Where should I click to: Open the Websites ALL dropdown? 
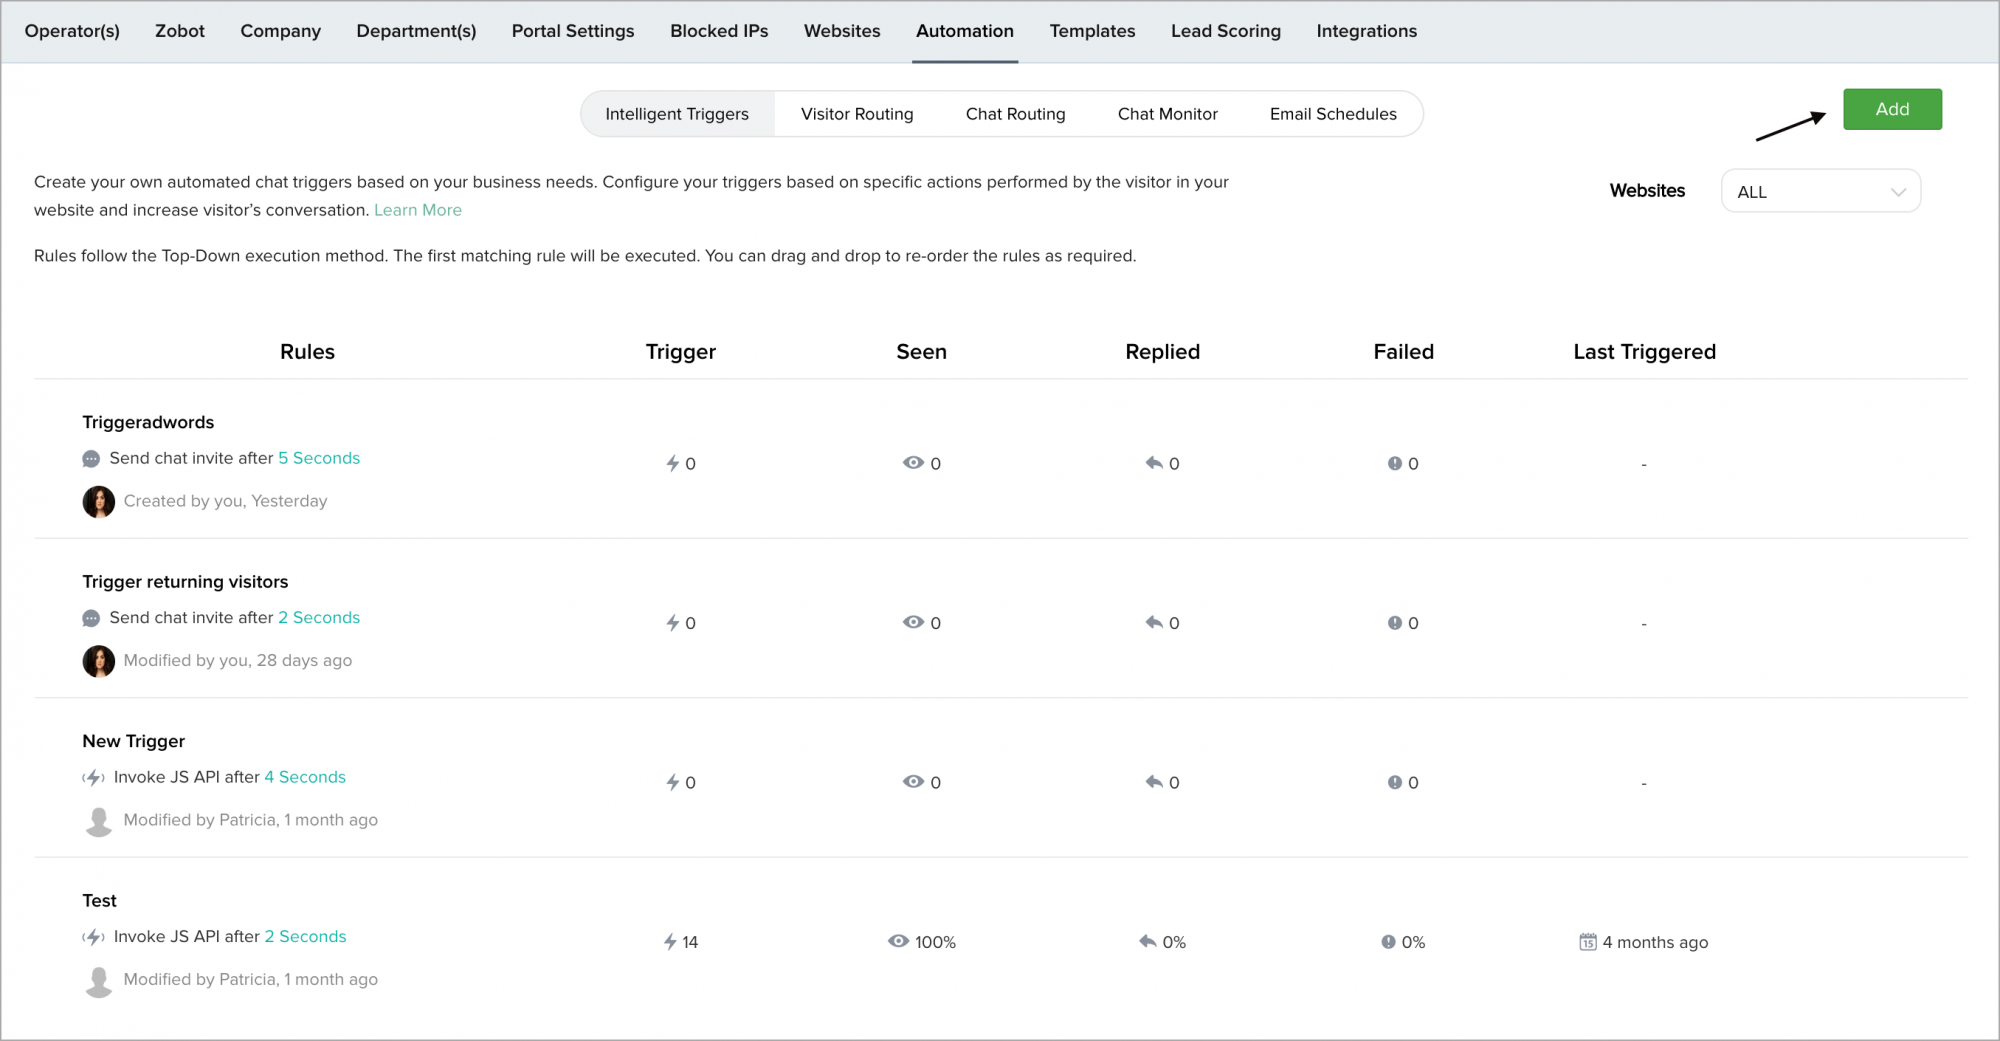(1820, 191)
